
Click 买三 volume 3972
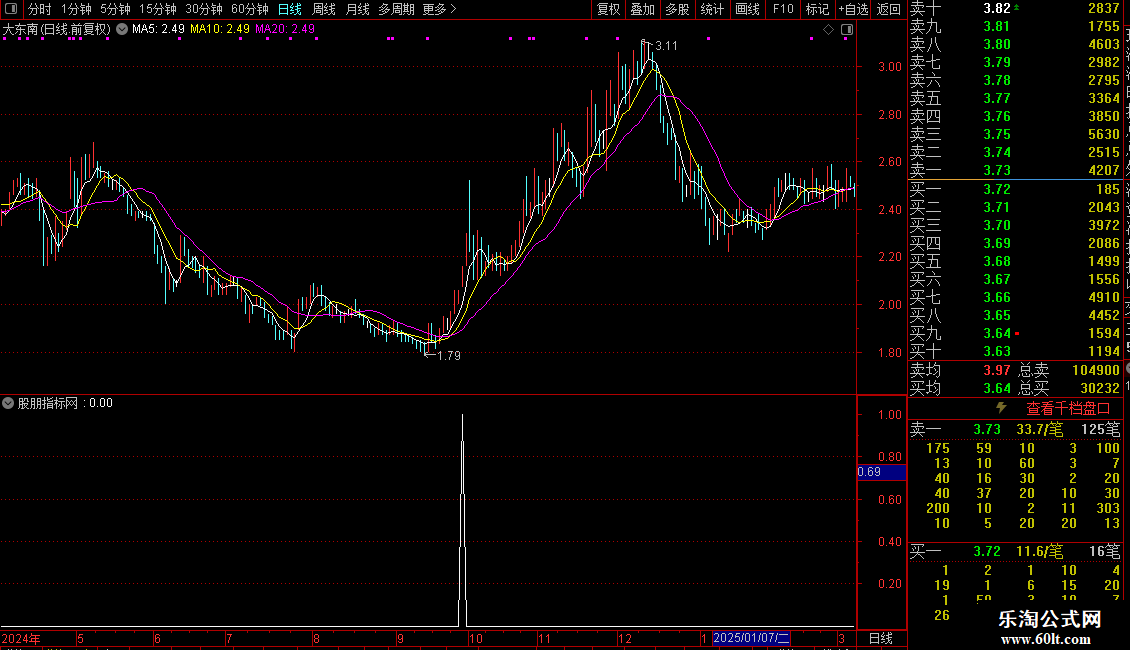point(1104,226)
